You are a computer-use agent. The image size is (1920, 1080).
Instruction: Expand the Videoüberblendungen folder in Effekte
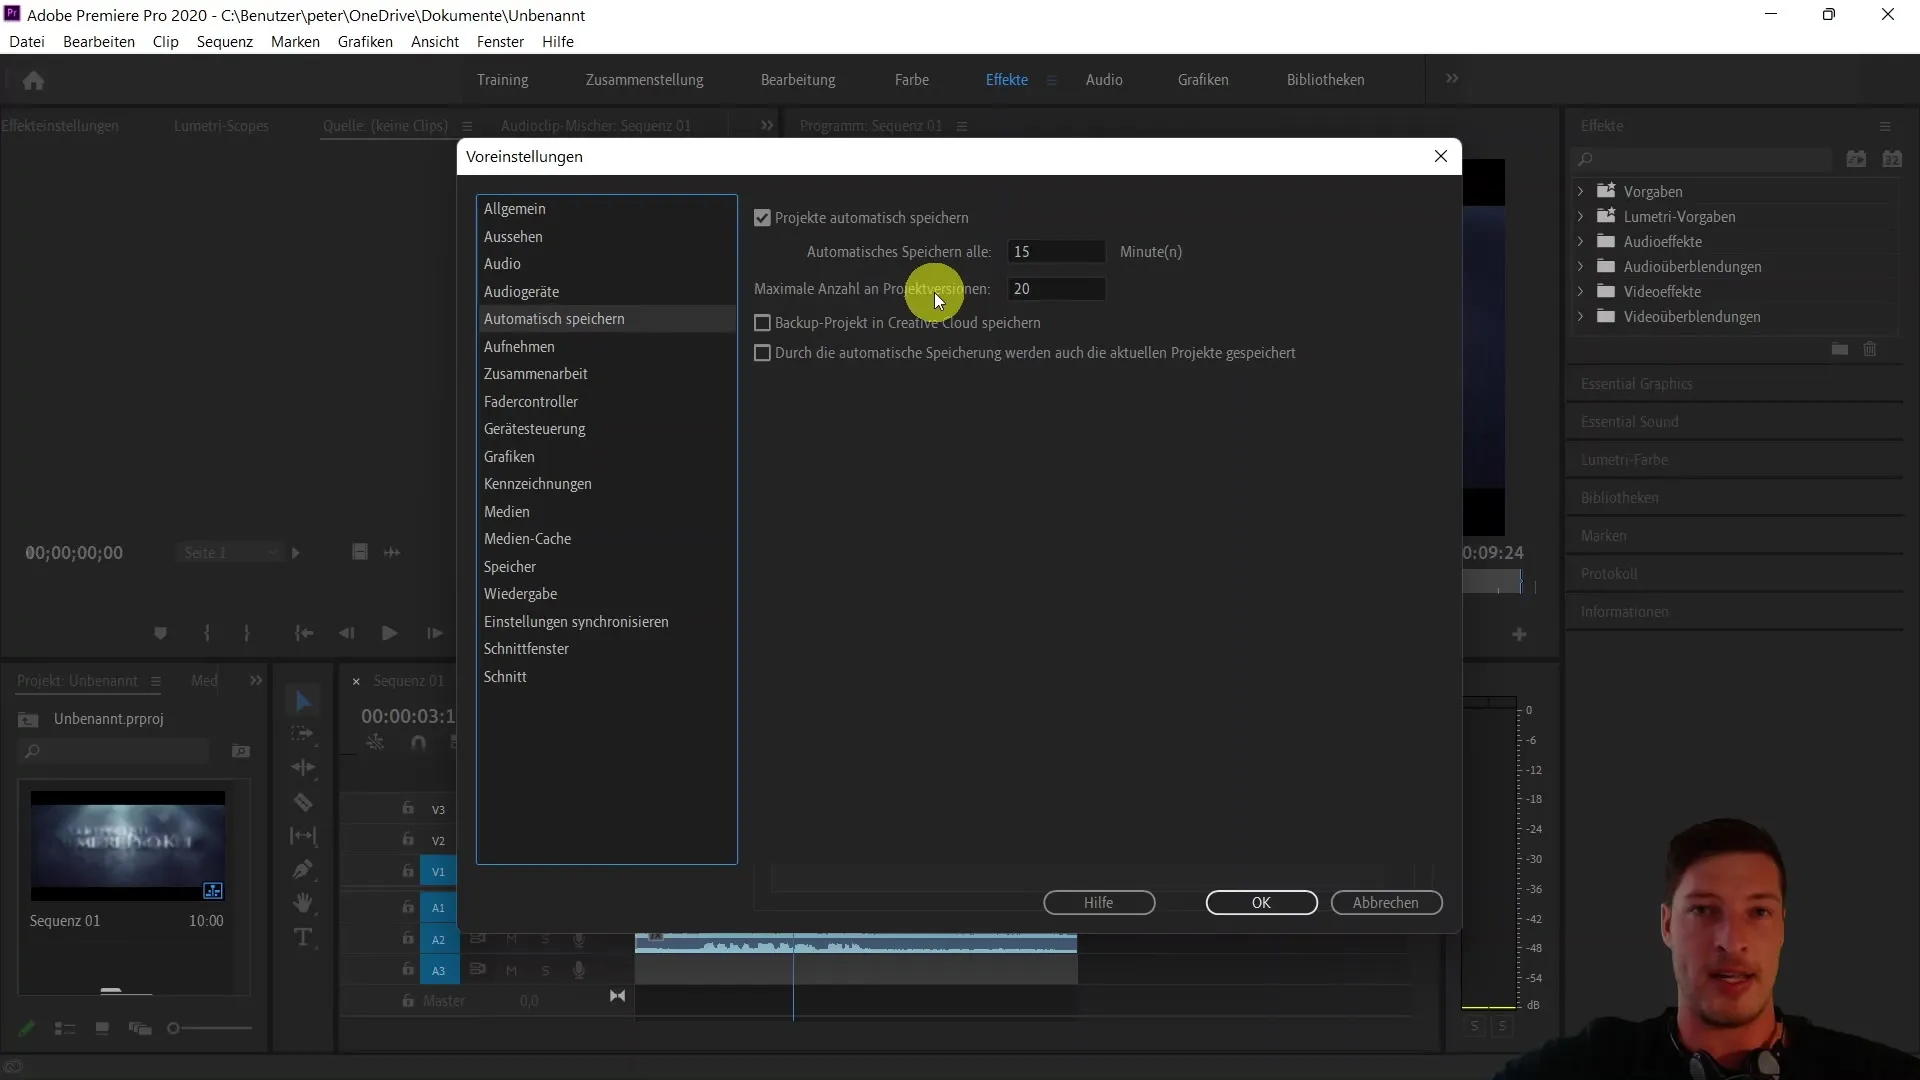pos(1578,316)
